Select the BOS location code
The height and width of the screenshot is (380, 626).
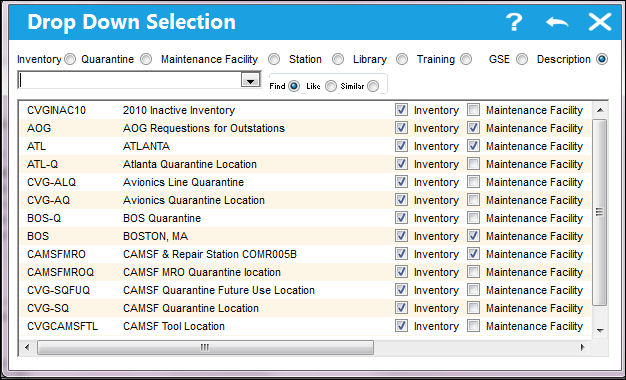(x=38, y=236)
